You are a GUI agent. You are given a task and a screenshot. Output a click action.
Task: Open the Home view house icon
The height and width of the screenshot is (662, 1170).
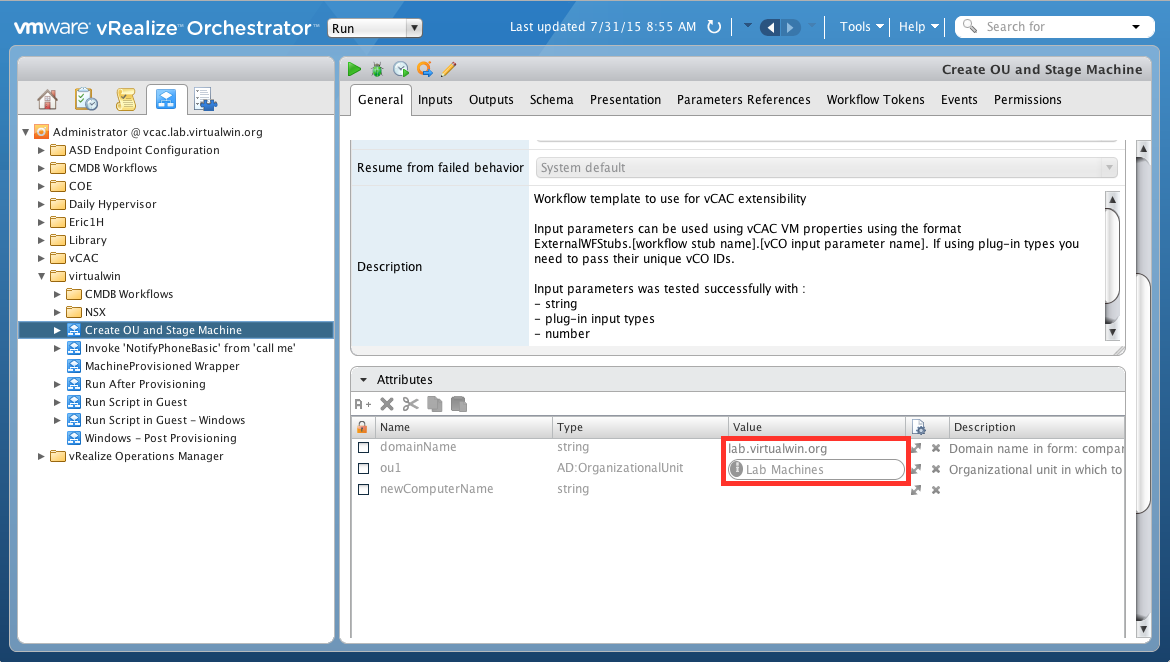48,99
